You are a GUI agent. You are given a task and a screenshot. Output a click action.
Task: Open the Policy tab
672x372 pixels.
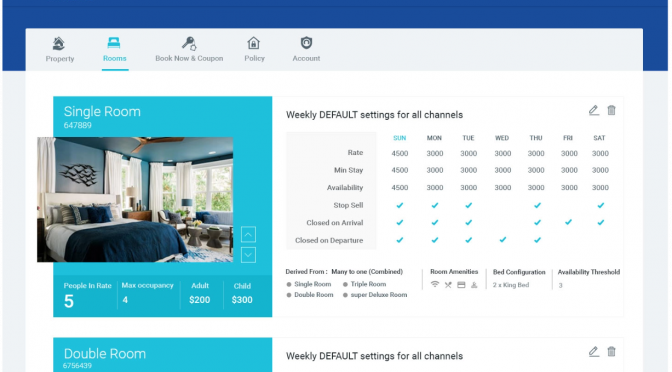[254, 50]
